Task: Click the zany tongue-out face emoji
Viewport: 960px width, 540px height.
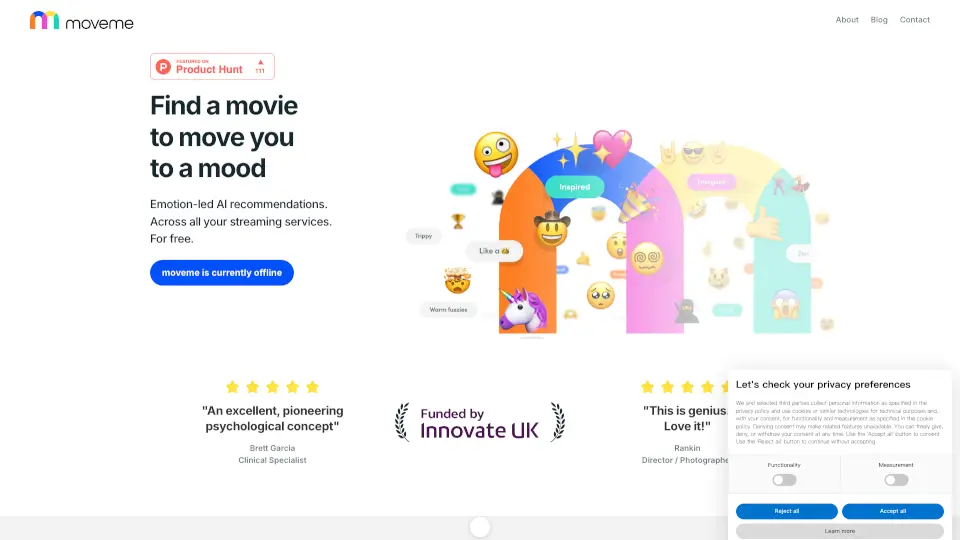Action: pos(496,154)
